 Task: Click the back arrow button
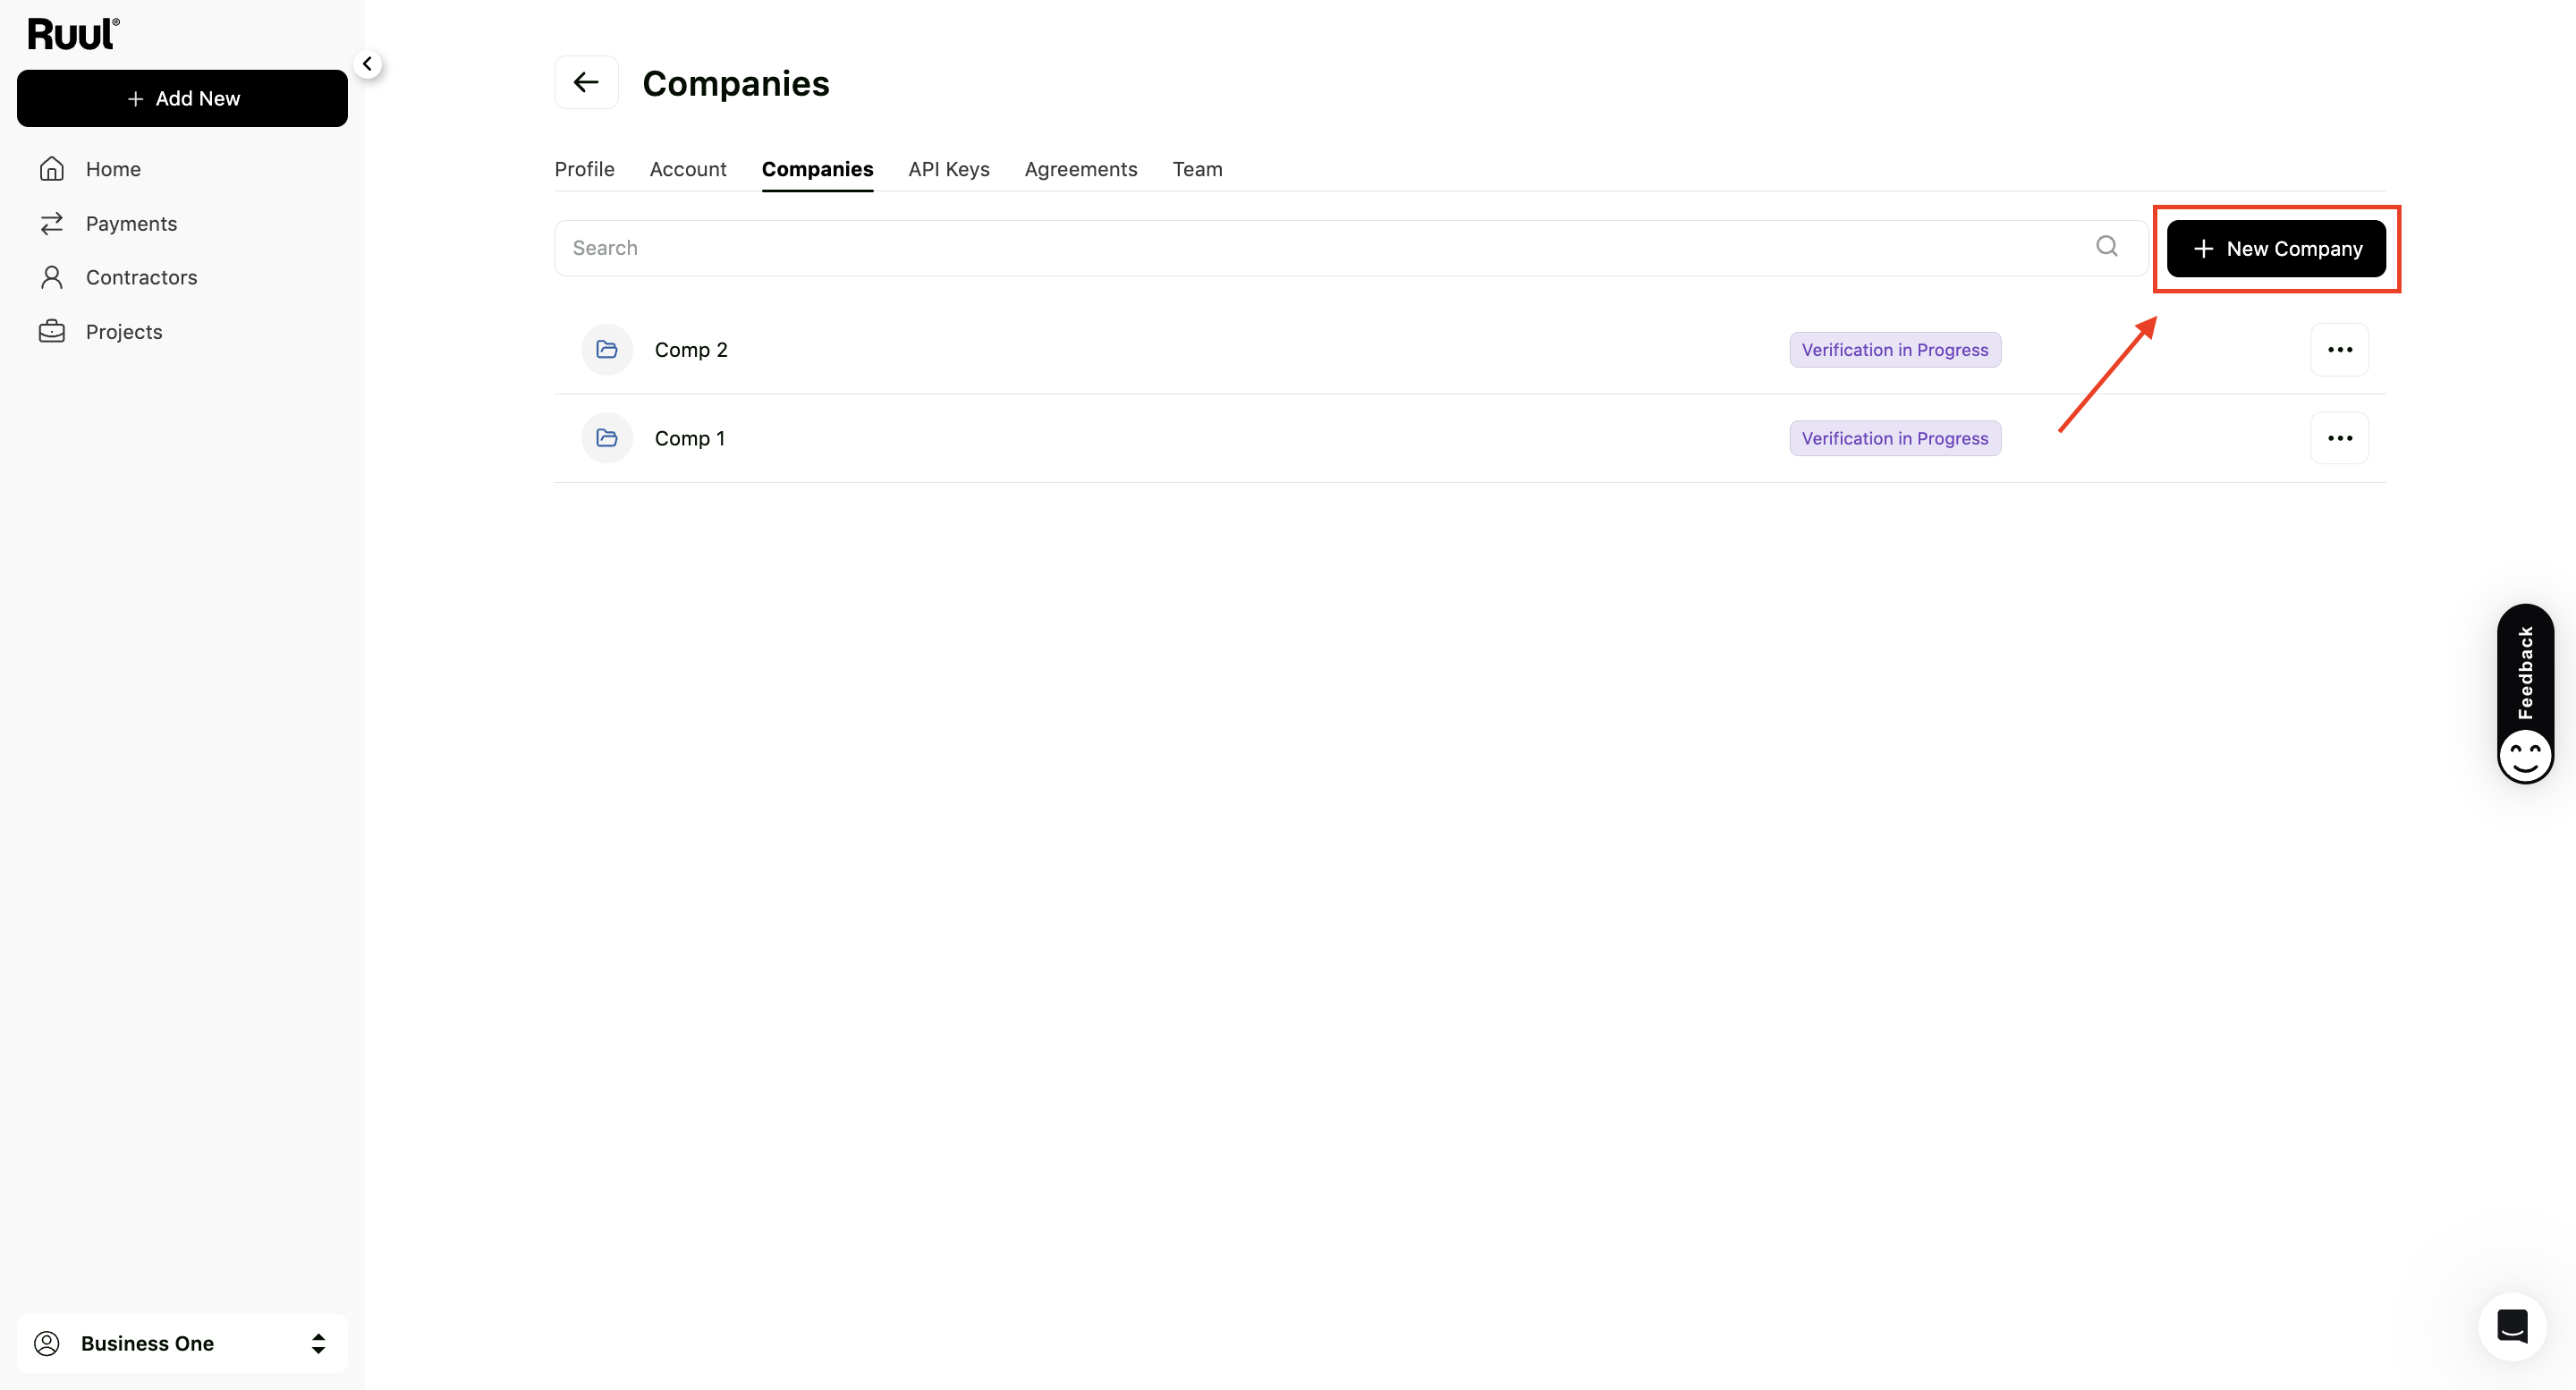click(586, 82)
